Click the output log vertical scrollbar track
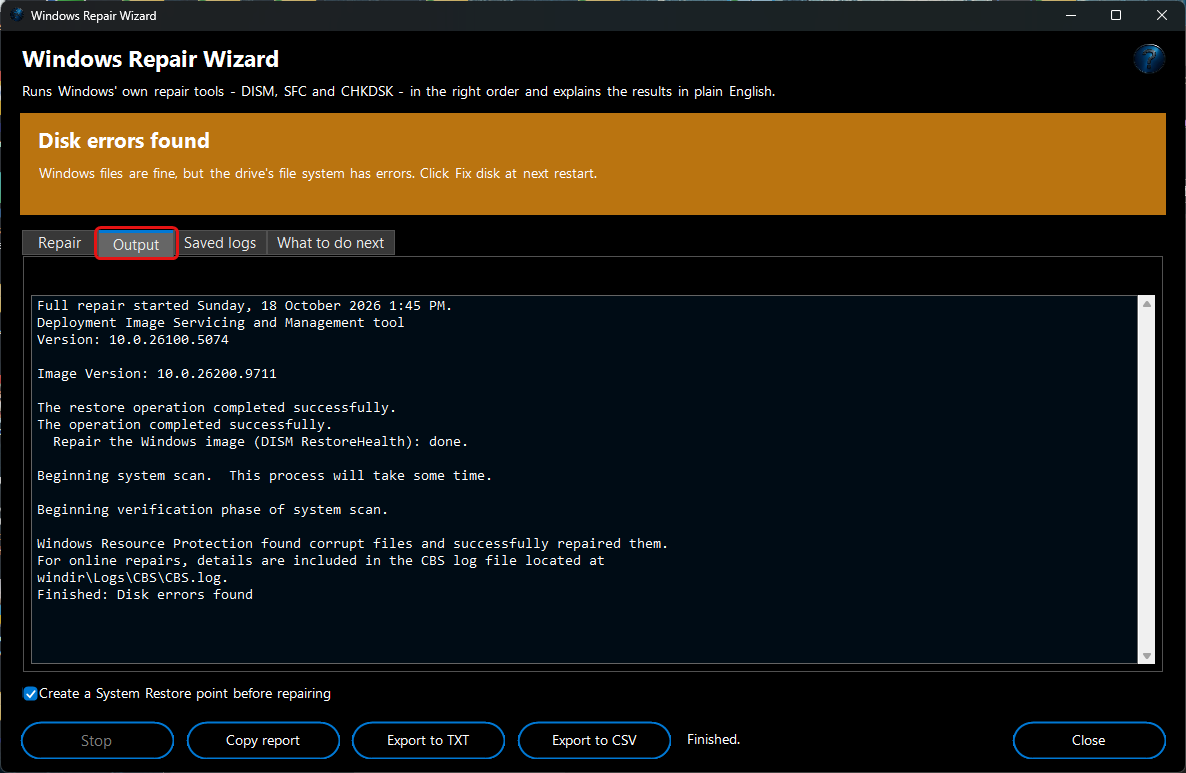Image resolution: width=1186 pixels, height=773 pixels. 1147,480
